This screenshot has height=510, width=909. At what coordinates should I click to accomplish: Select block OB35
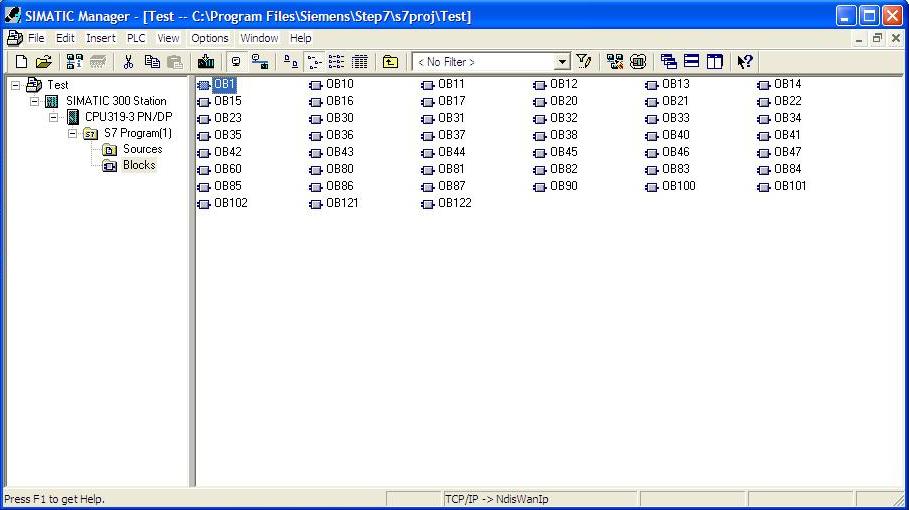tap(228, 136)
